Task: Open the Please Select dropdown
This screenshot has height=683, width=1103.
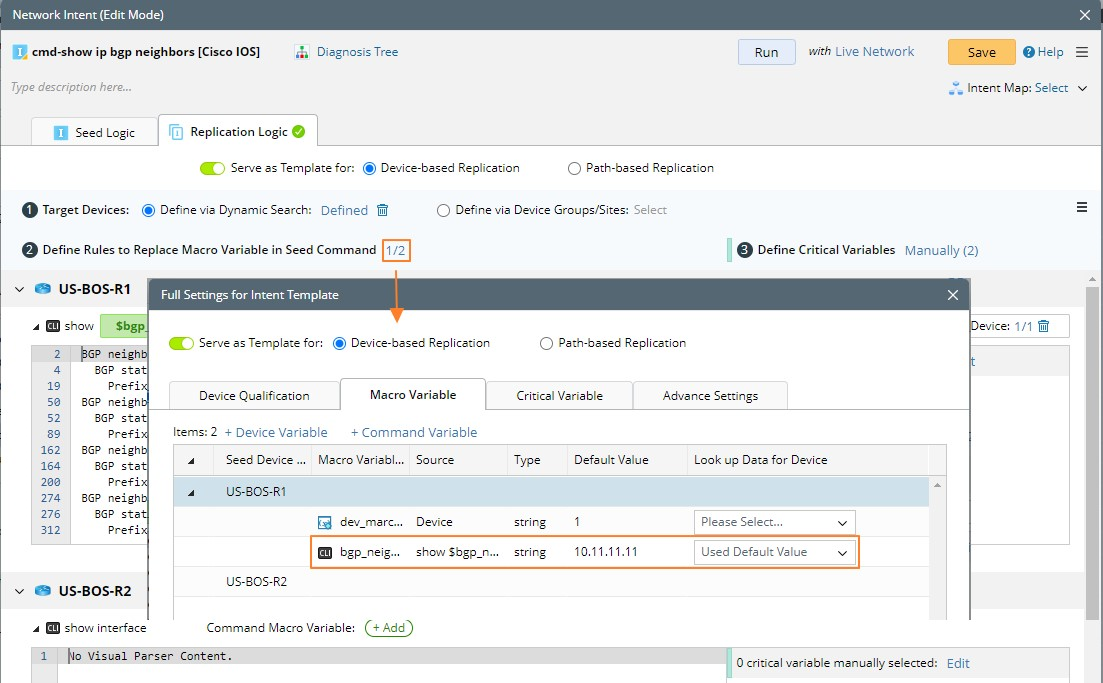Action: 775,522
